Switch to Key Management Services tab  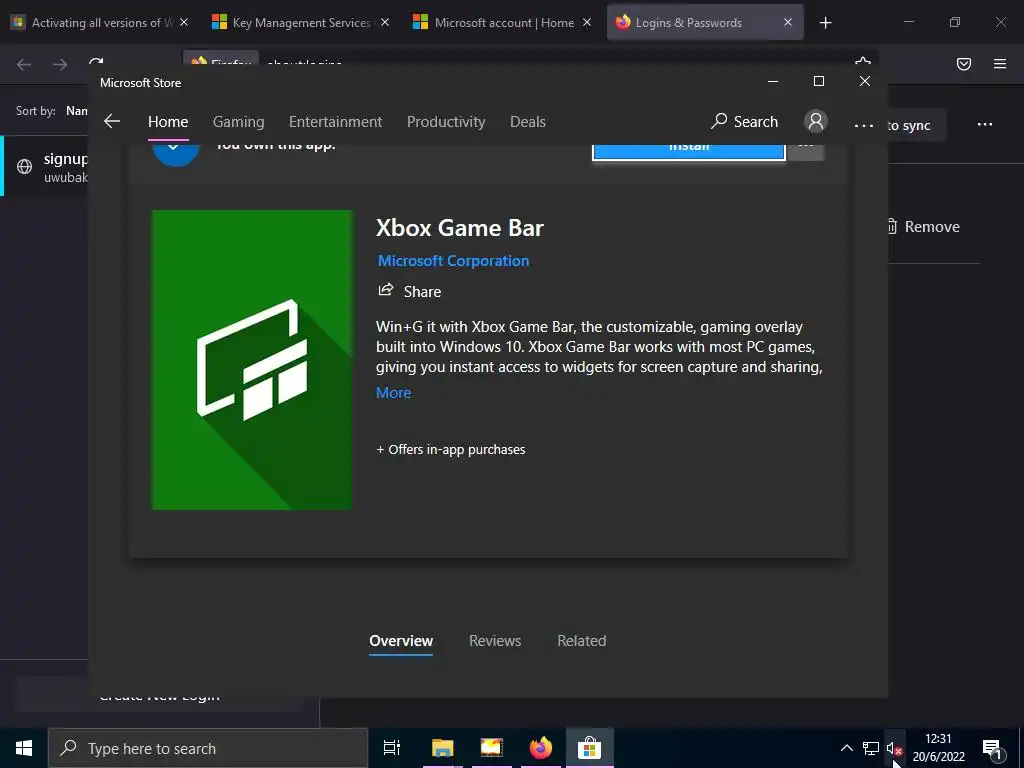tap(300, 23)
